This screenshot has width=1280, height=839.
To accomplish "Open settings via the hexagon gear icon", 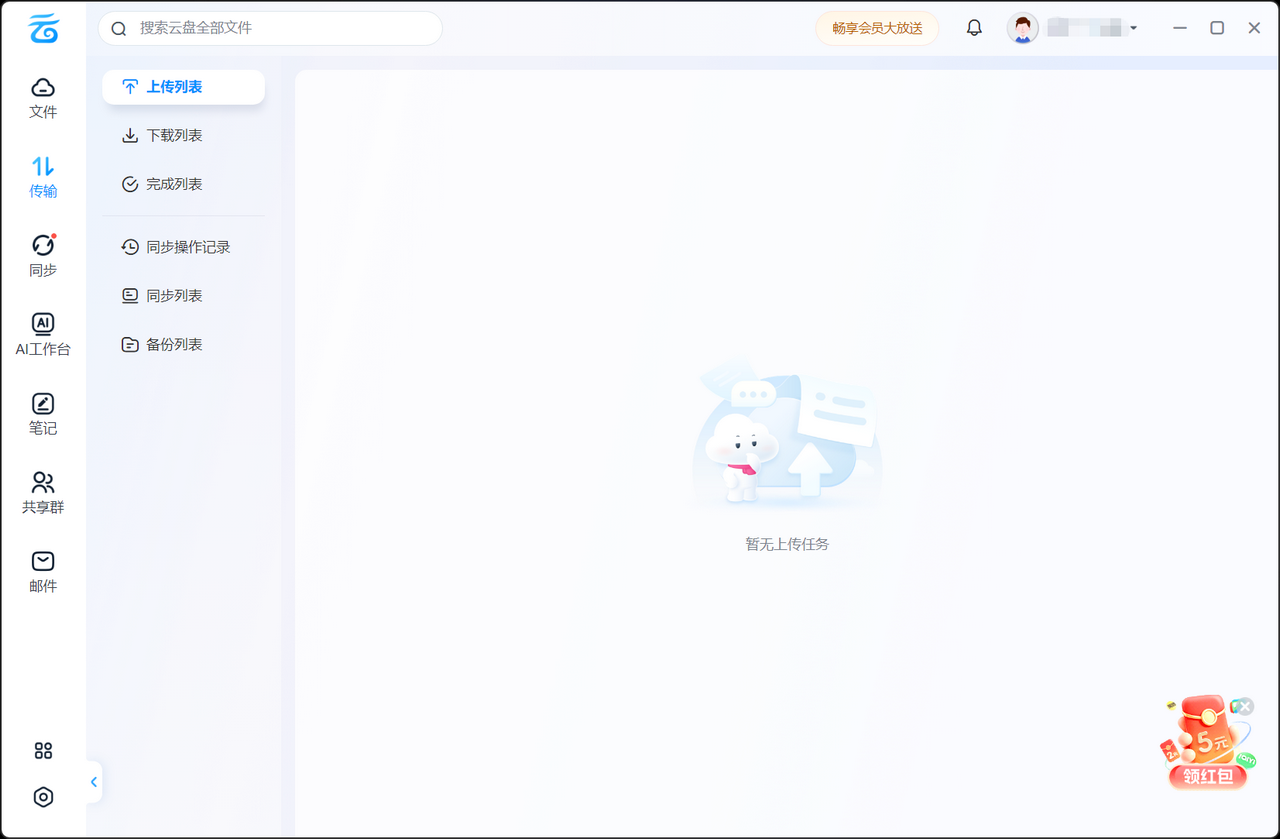I will [x=43, y=797].
